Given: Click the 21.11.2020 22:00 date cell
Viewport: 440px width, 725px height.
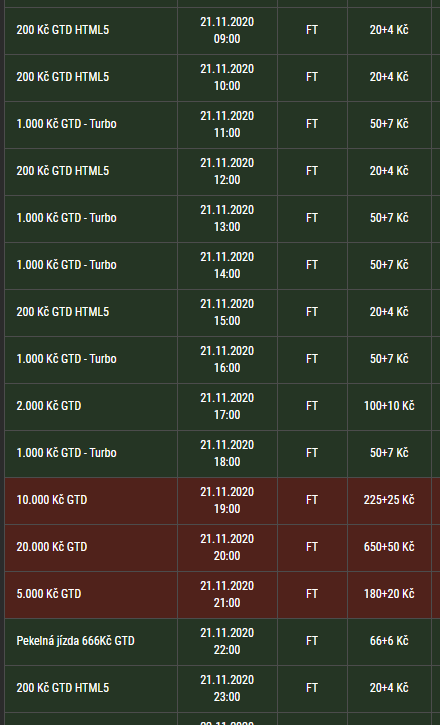Looking at the screenshot, I should point(227,641).
